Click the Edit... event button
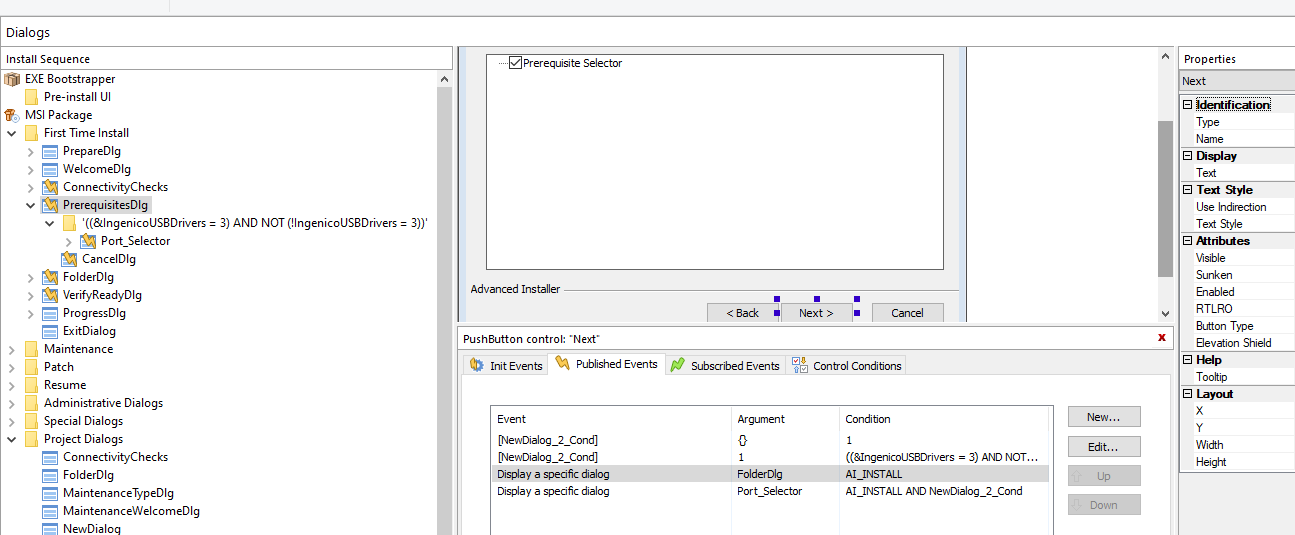 tap(1103, 446)
